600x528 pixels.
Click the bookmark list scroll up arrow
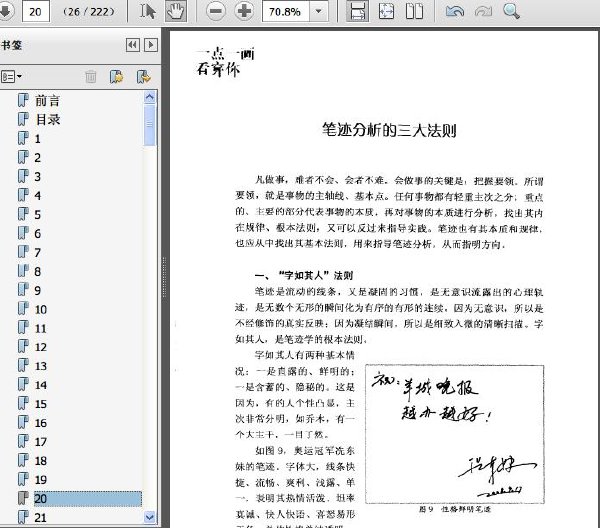tap(150, 97)
